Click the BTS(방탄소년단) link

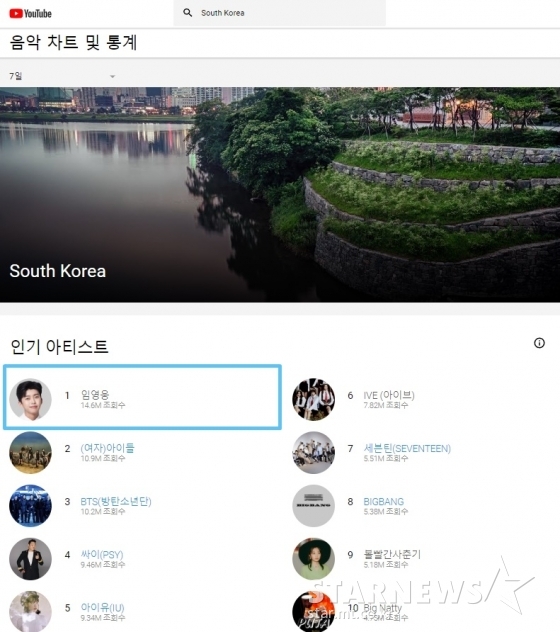[116, 501]
